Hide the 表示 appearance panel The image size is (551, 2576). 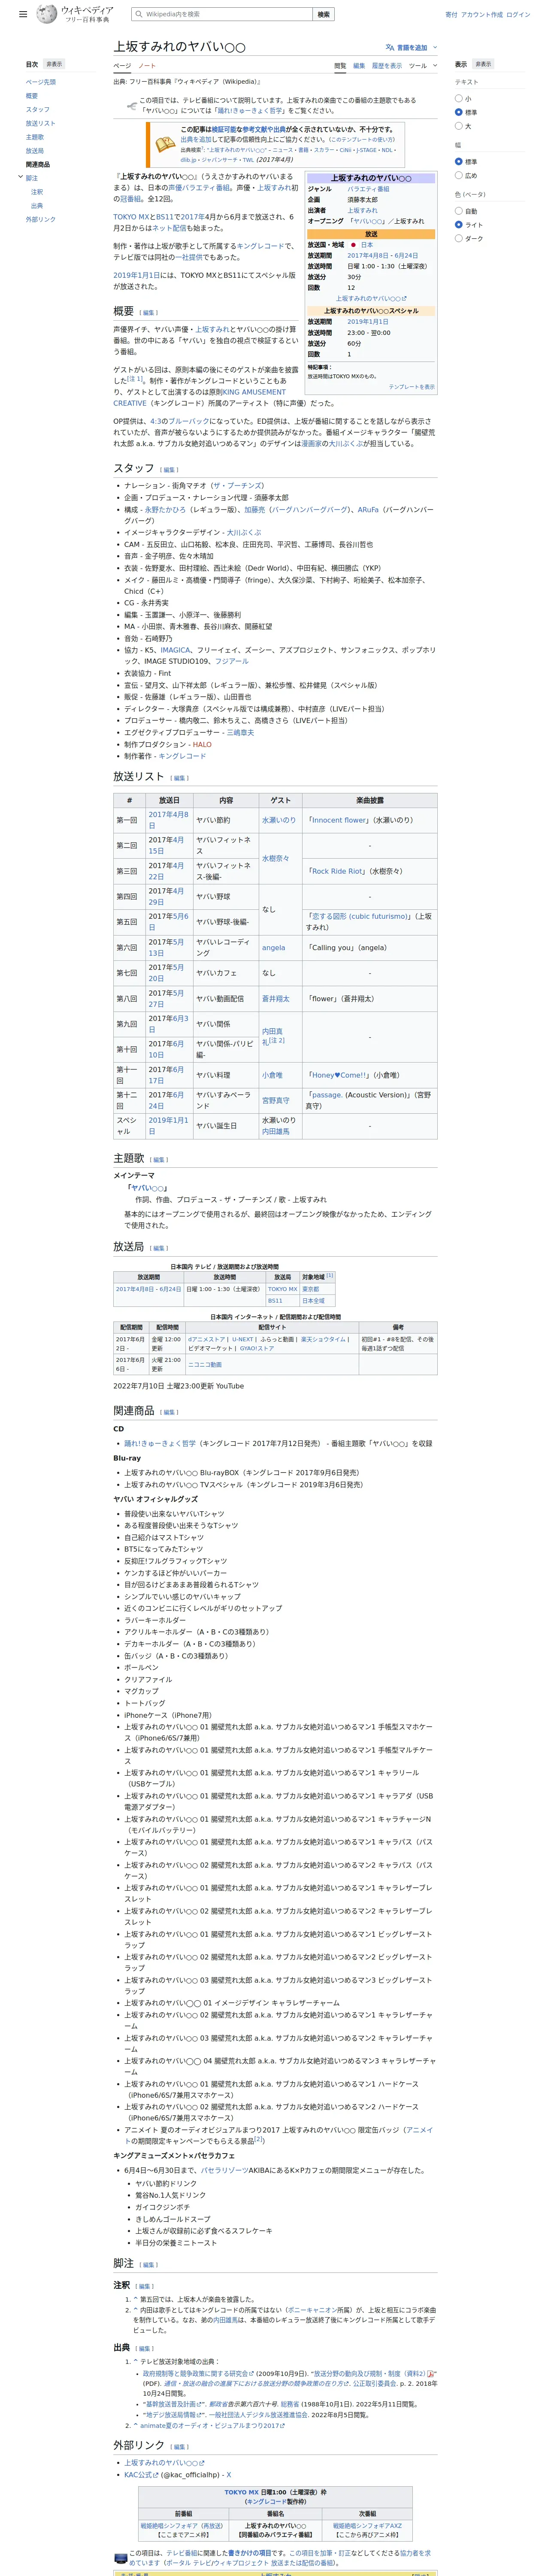tap(483, 64)
